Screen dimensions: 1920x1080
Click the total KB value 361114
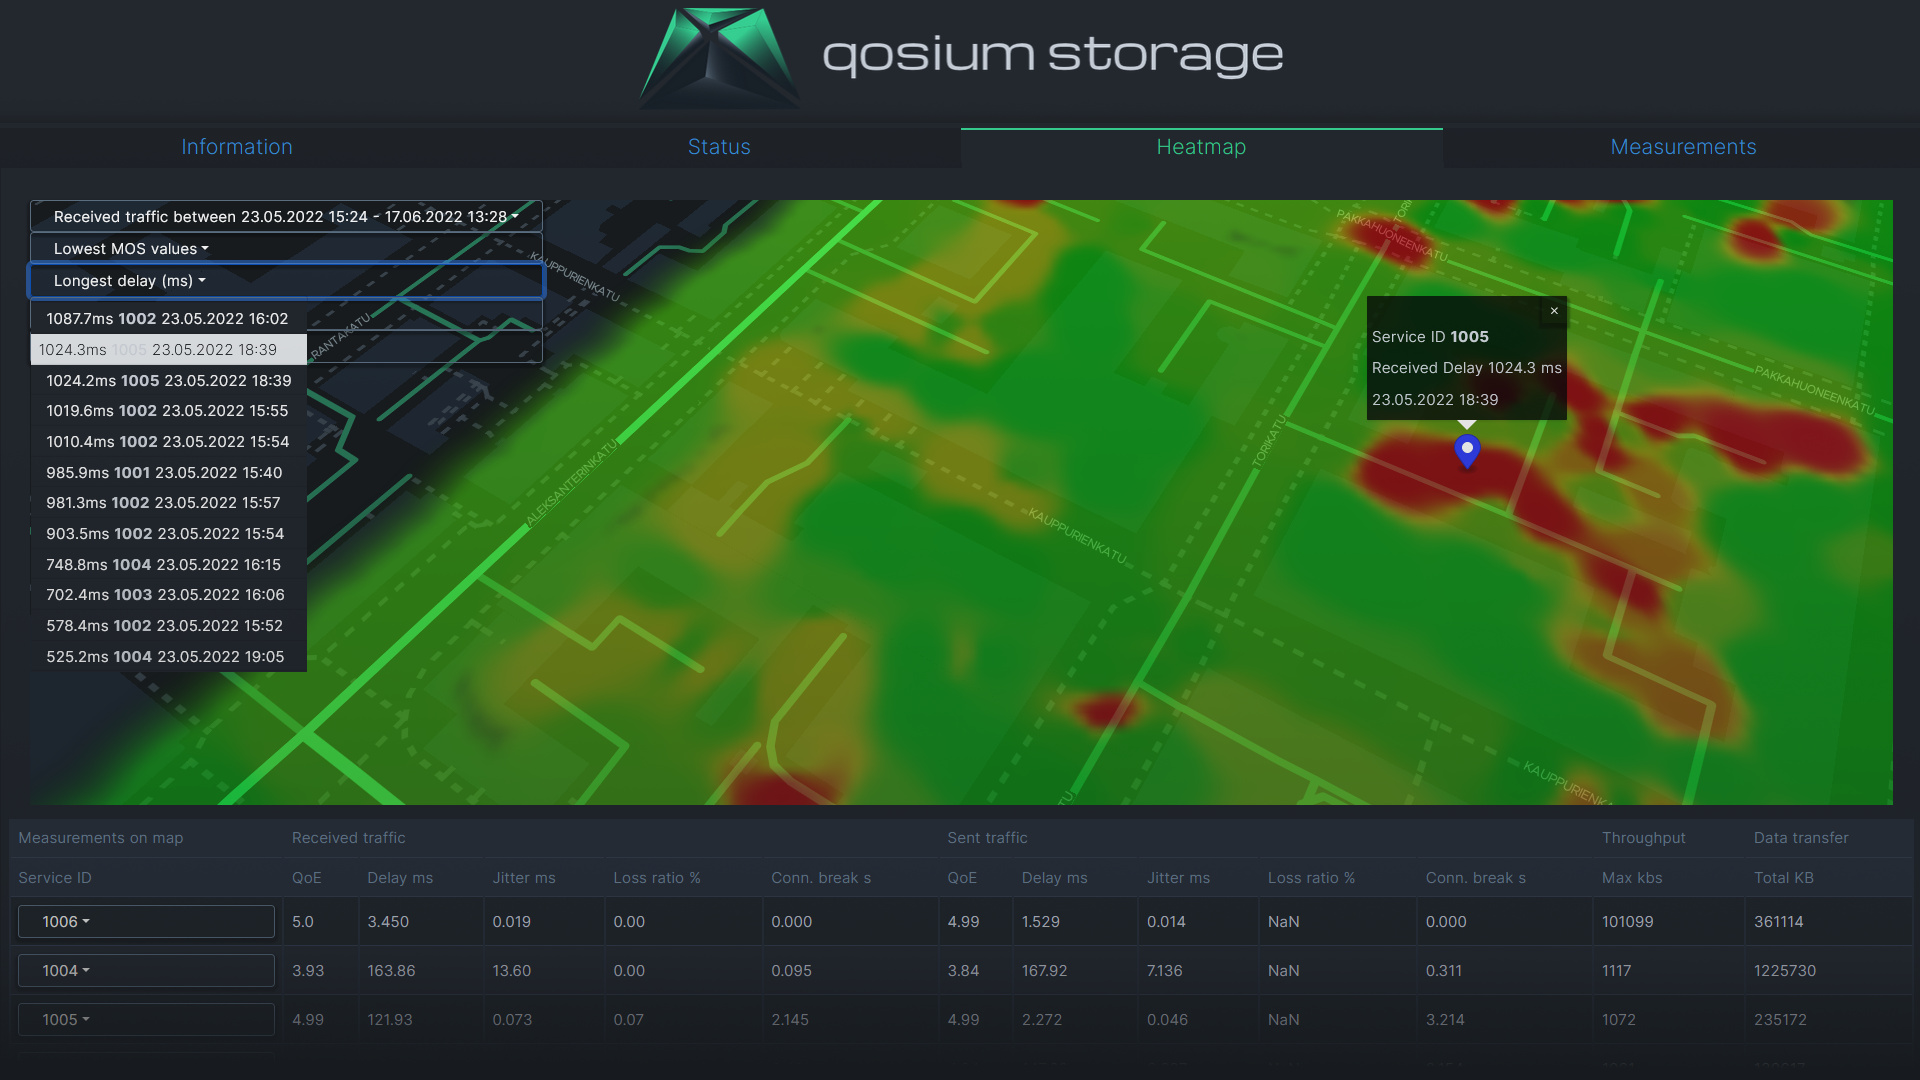[x=1779, y=922]
